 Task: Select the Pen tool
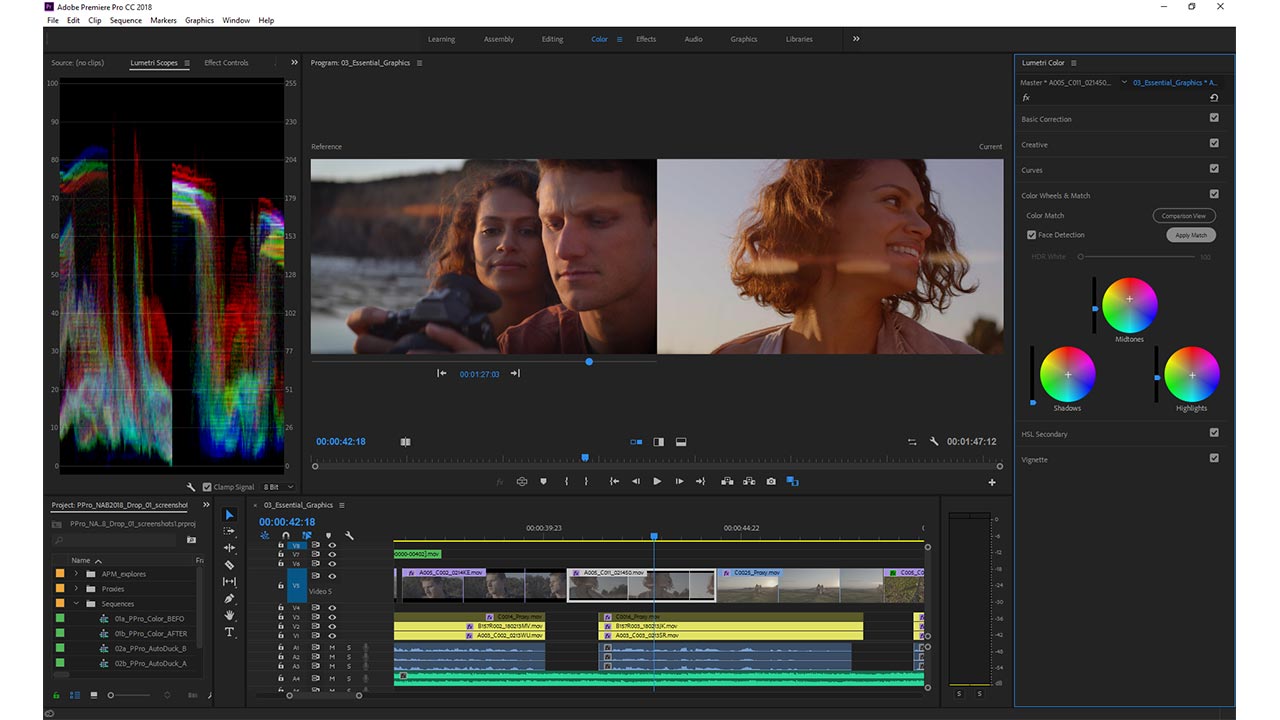tap(229, 598)
